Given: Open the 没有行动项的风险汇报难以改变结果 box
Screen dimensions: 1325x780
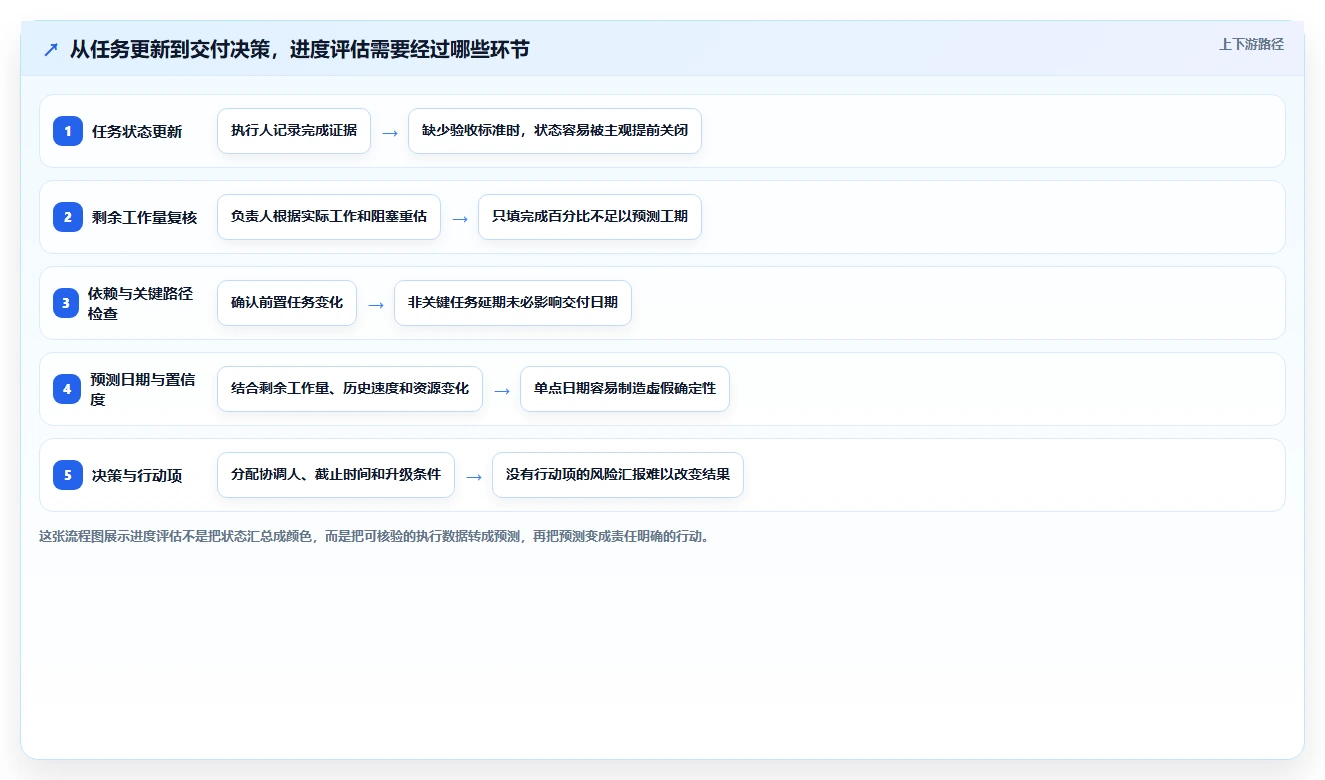Looking at the screenshot, I should [618, 475].
